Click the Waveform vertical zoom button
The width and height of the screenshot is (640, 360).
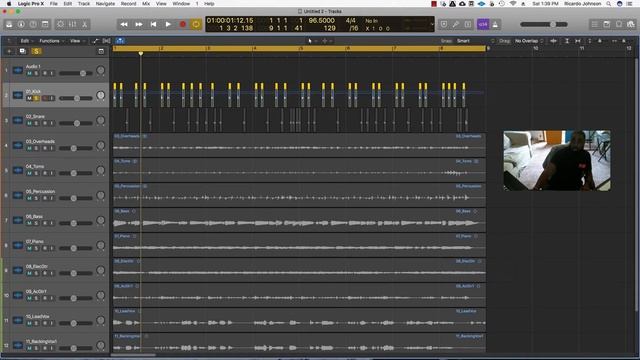click(553, 41)
